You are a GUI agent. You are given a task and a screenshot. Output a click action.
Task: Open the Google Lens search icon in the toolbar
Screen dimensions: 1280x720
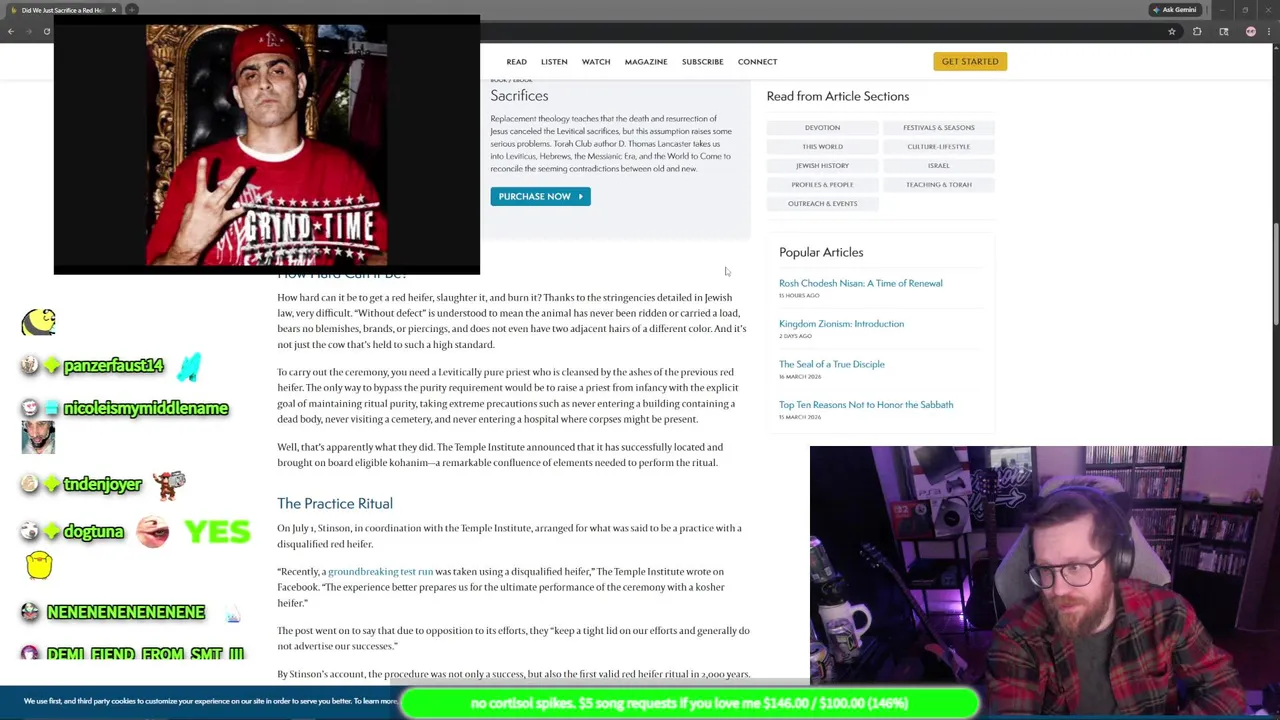[x=1223, y=31]
